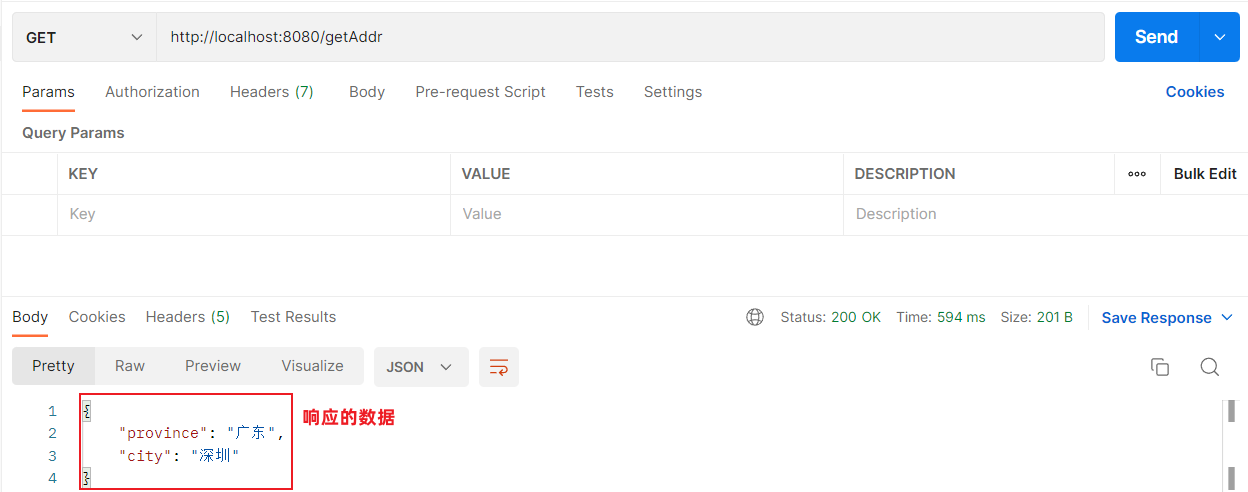Open search in response via magnifier icon

(1209, 367)
